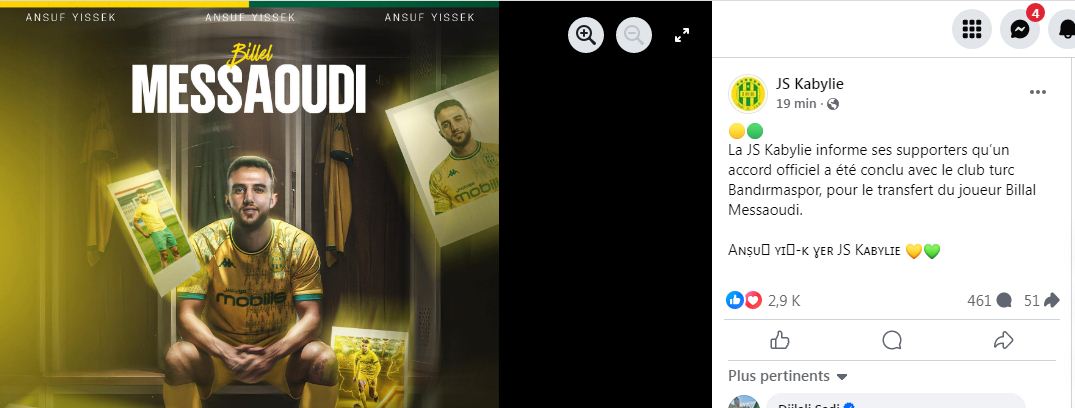Image resolution: width=1075 pixels, height=408 pixels.
Task: View the 51 shares
Action: point(1041,300)
